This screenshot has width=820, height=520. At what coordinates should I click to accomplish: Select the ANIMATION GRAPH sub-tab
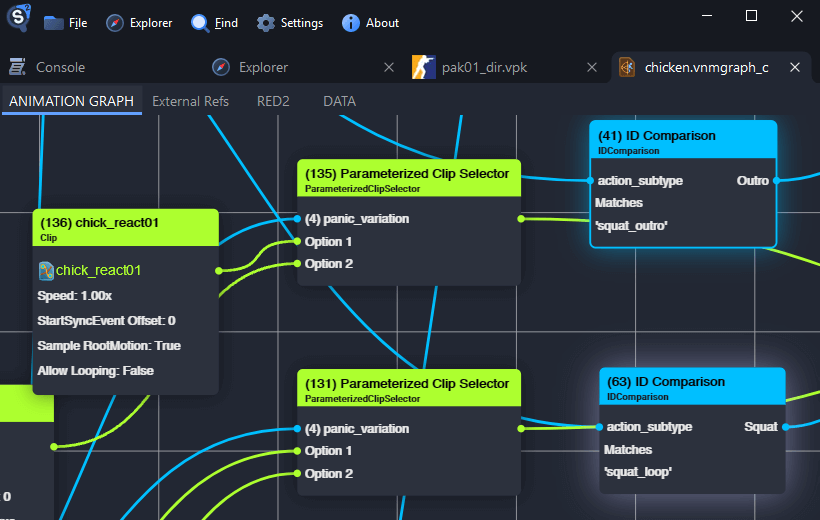pos(72,101)
